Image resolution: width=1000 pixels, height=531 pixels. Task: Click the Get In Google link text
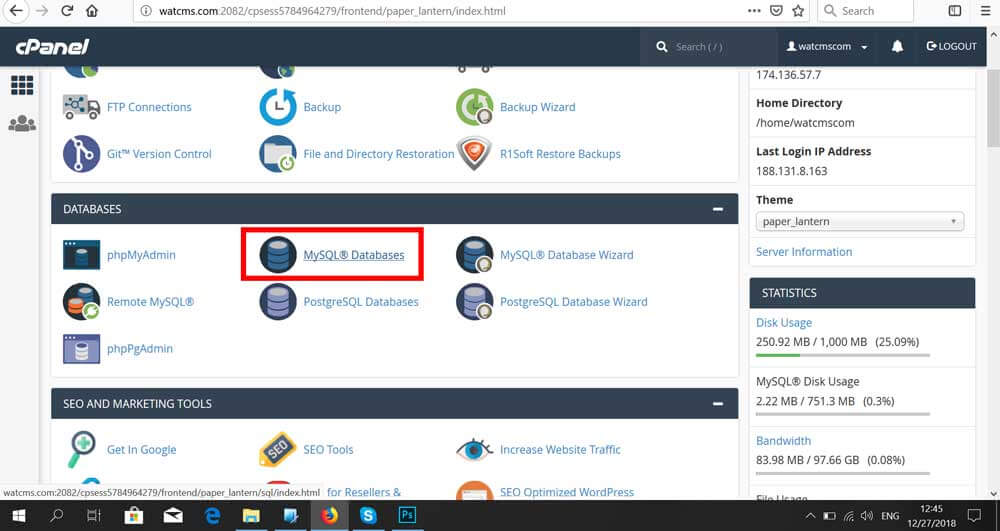(x=142, y=449)
